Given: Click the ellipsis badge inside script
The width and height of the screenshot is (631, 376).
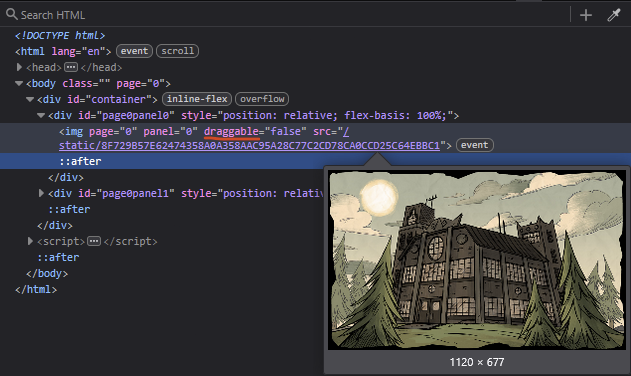Looking at the screenshot, I should click(94, 241).
